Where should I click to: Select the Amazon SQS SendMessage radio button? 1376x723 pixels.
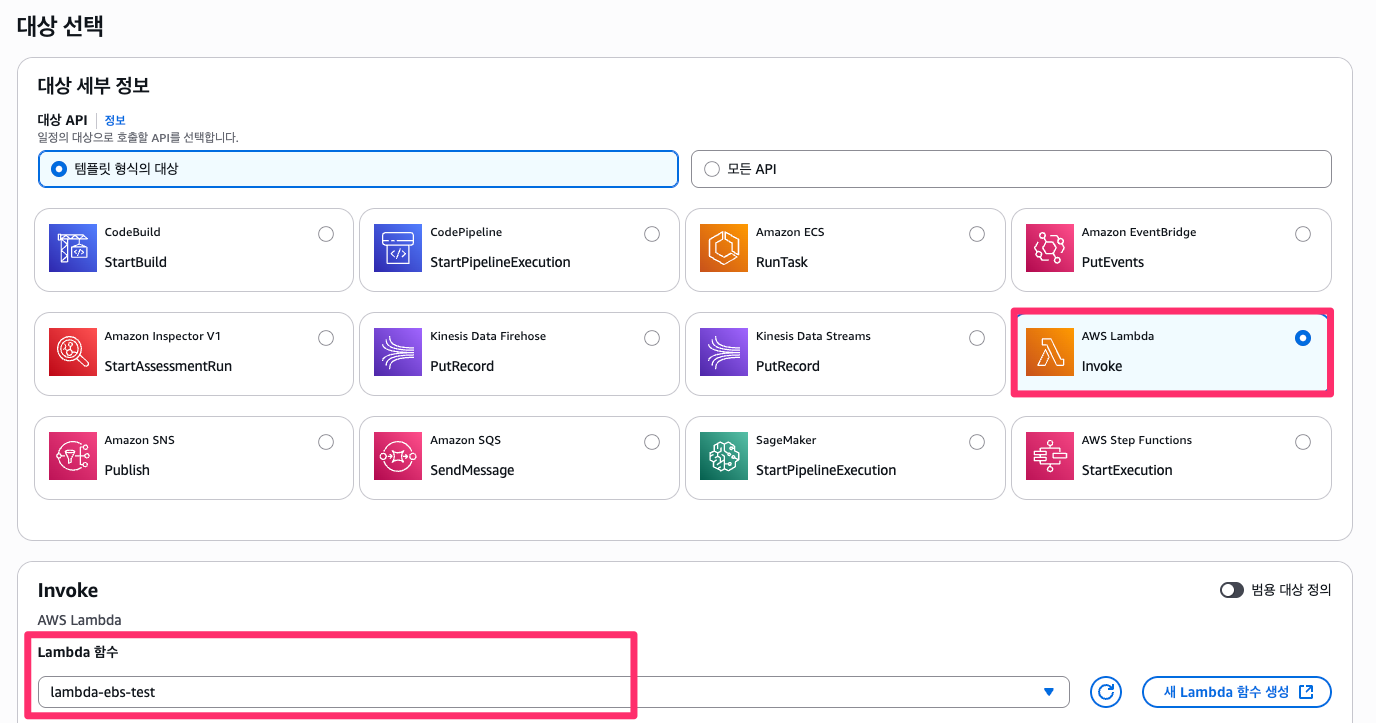pyautogui.click(x=652, y=442)
